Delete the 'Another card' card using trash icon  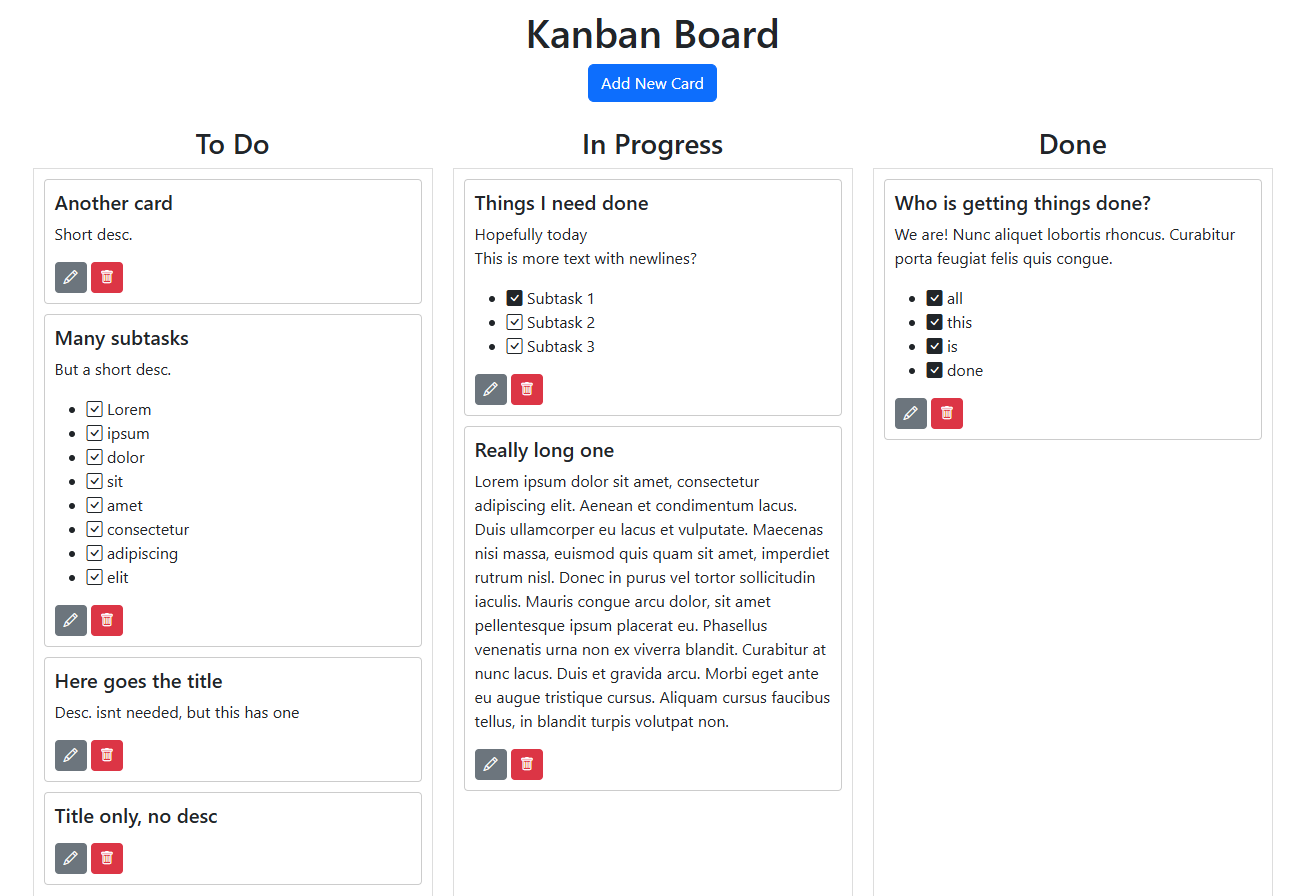point(107,277)
